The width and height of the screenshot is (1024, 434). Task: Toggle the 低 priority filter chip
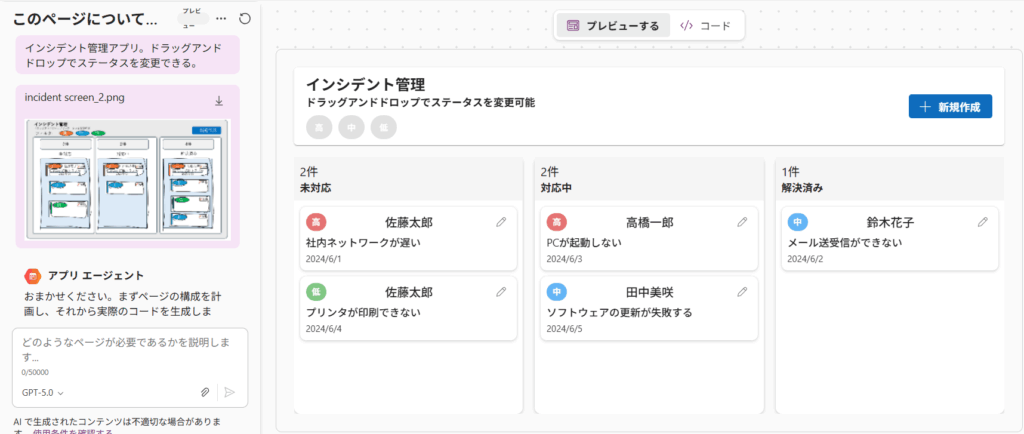[x=383, y=127]
